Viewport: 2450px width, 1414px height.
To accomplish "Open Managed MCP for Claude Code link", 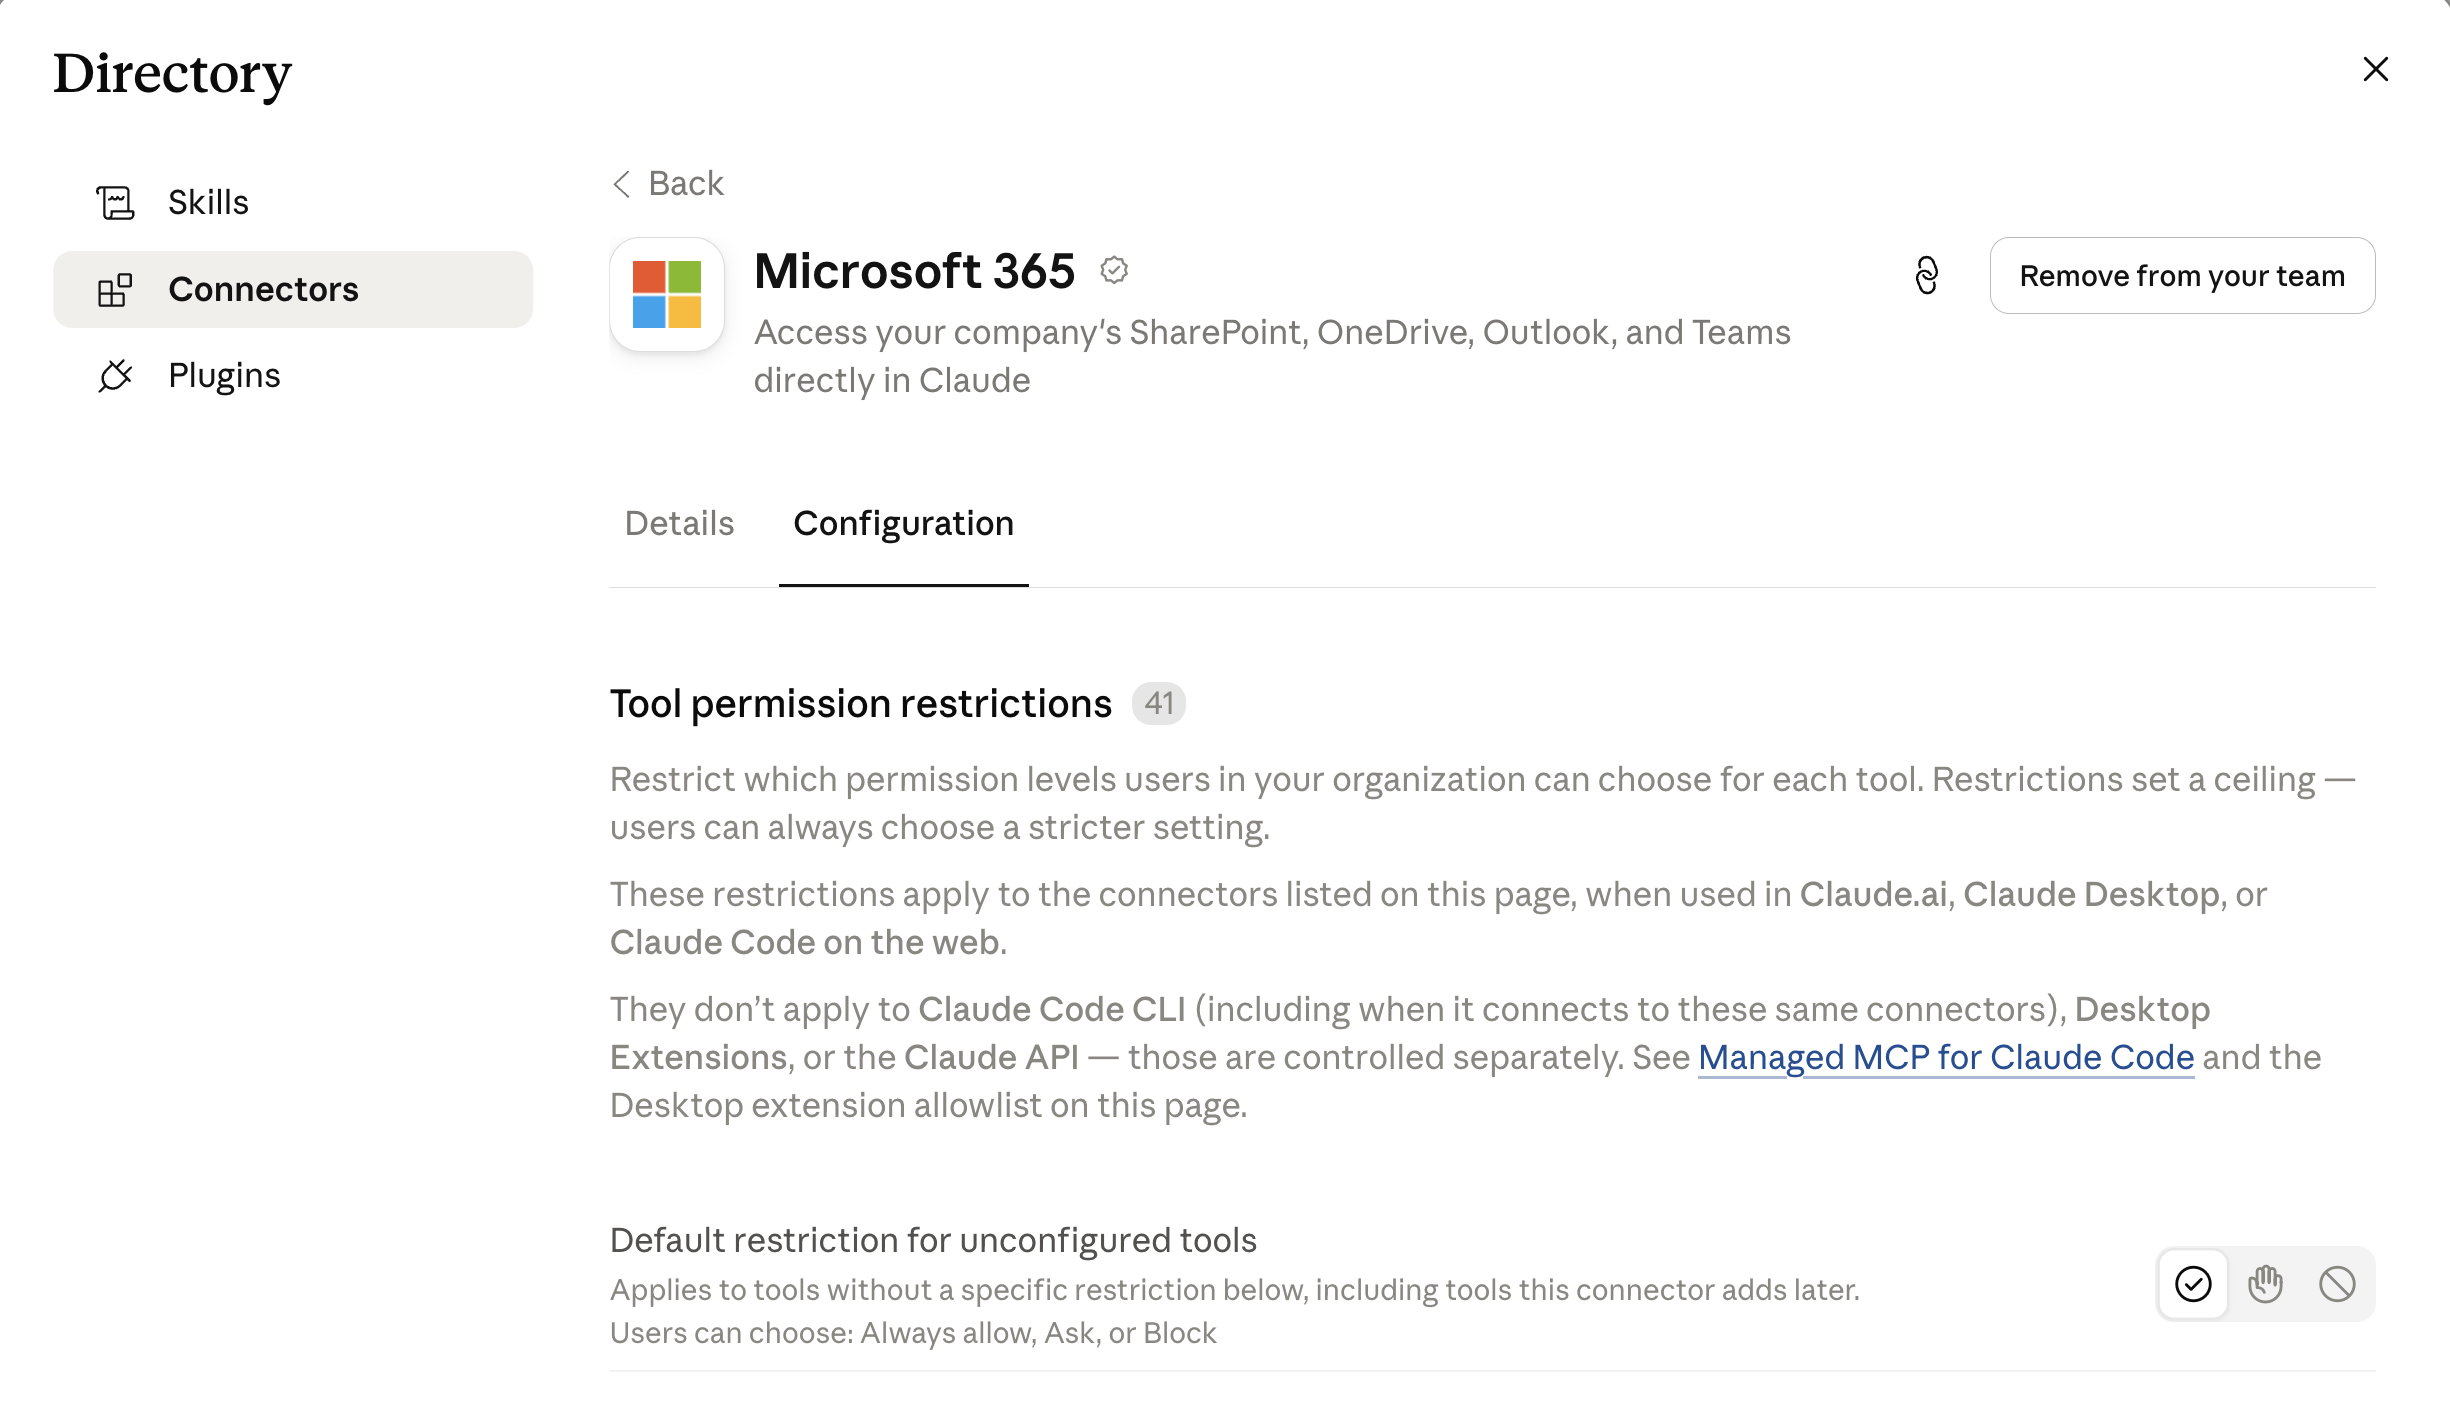I will pyautogui.click(x=1945, y=1057).
